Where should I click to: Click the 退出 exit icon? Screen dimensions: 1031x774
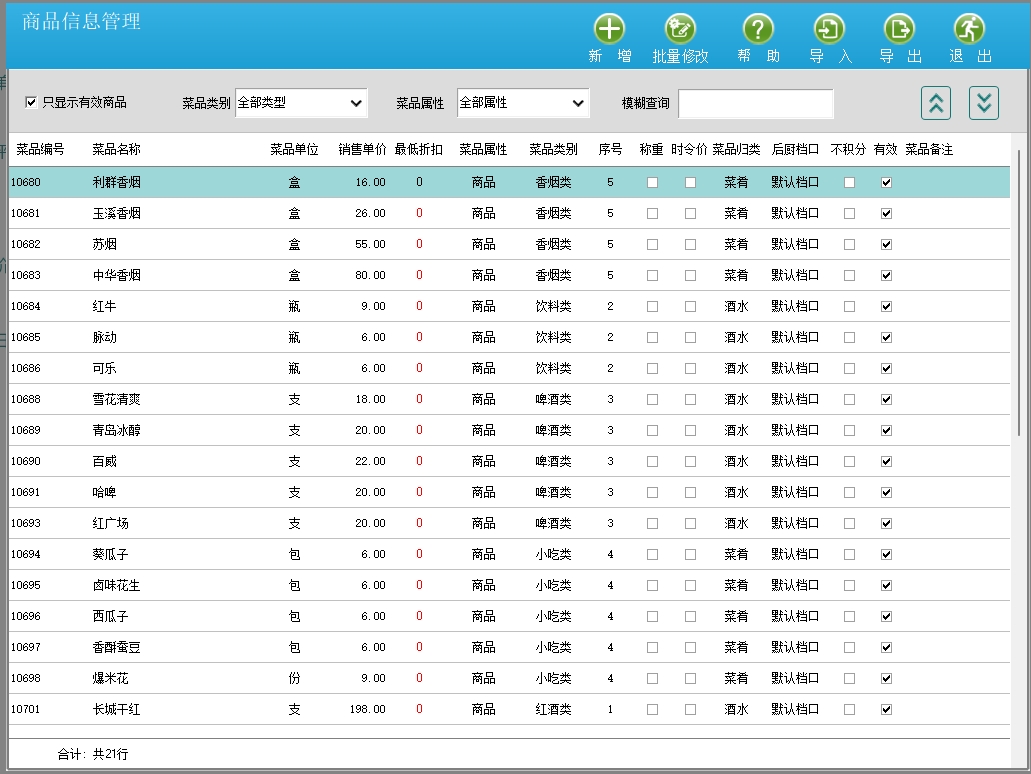[969, 29]
